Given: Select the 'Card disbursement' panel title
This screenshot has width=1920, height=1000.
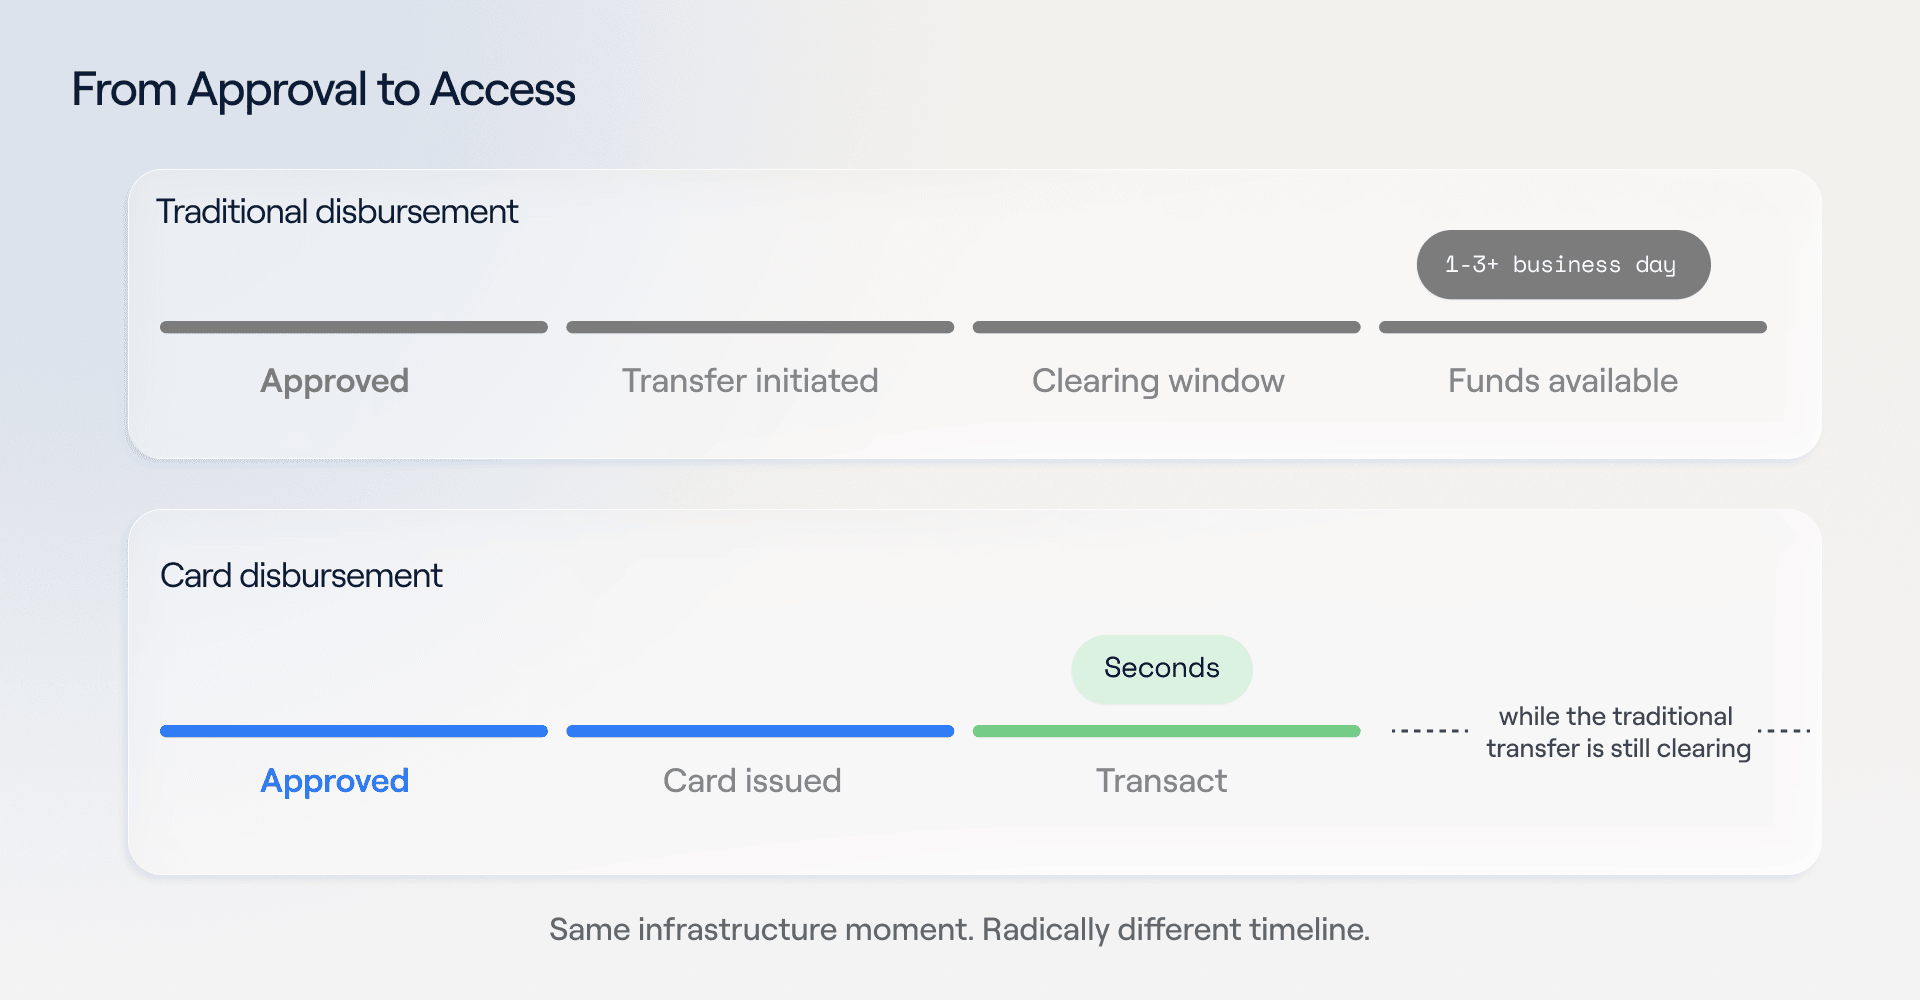Looking at the screenshot, I should pyautogui.click(x=301, y=576).
